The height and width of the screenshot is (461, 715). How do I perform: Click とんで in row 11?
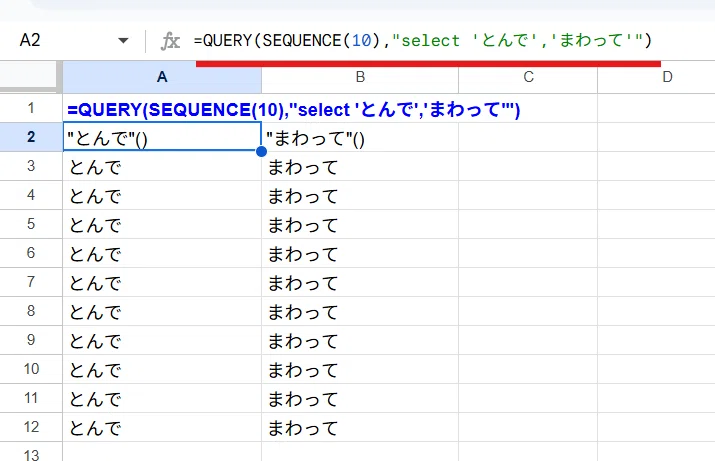[95, 399]
